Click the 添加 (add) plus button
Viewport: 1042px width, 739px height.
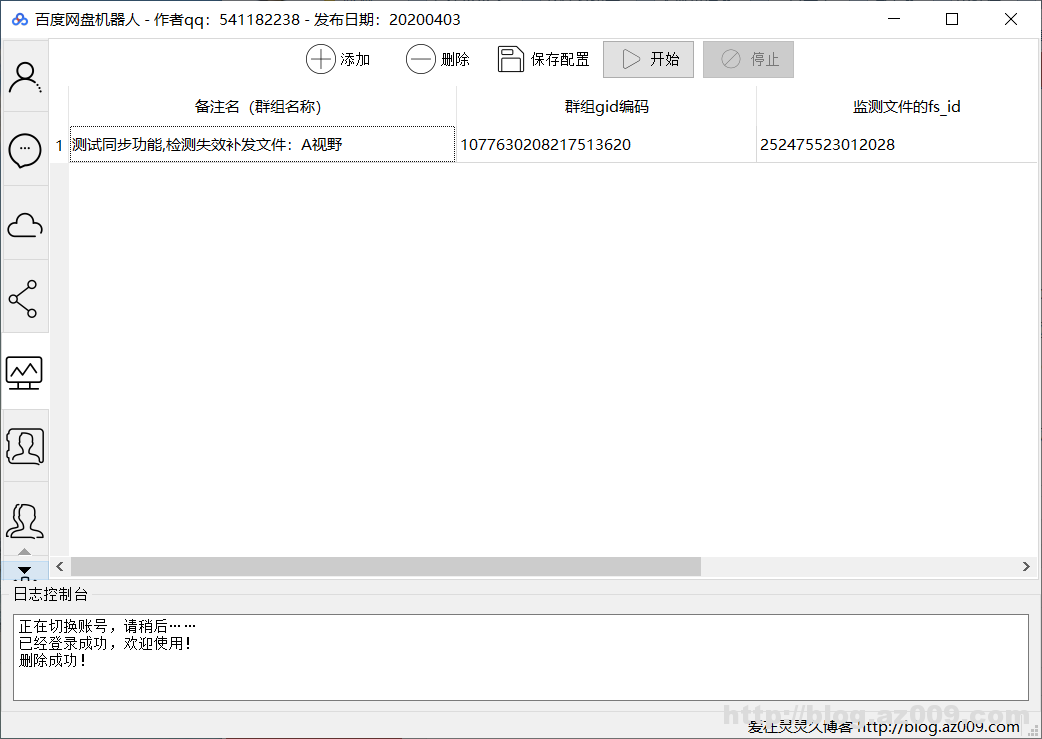click(338, 60)
